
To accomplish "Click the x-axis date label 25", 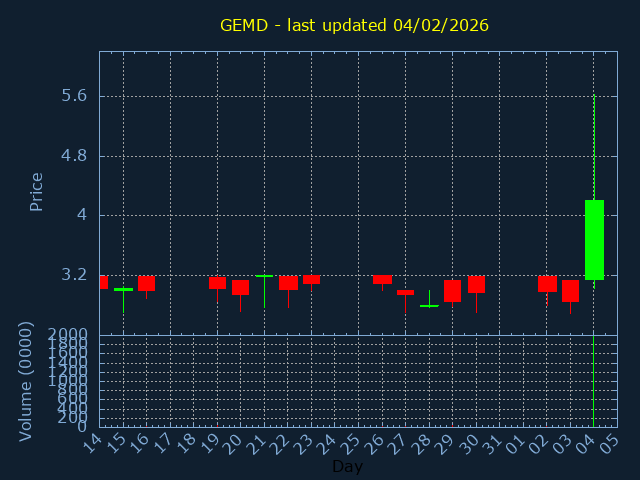I will (x=351, y=443).
